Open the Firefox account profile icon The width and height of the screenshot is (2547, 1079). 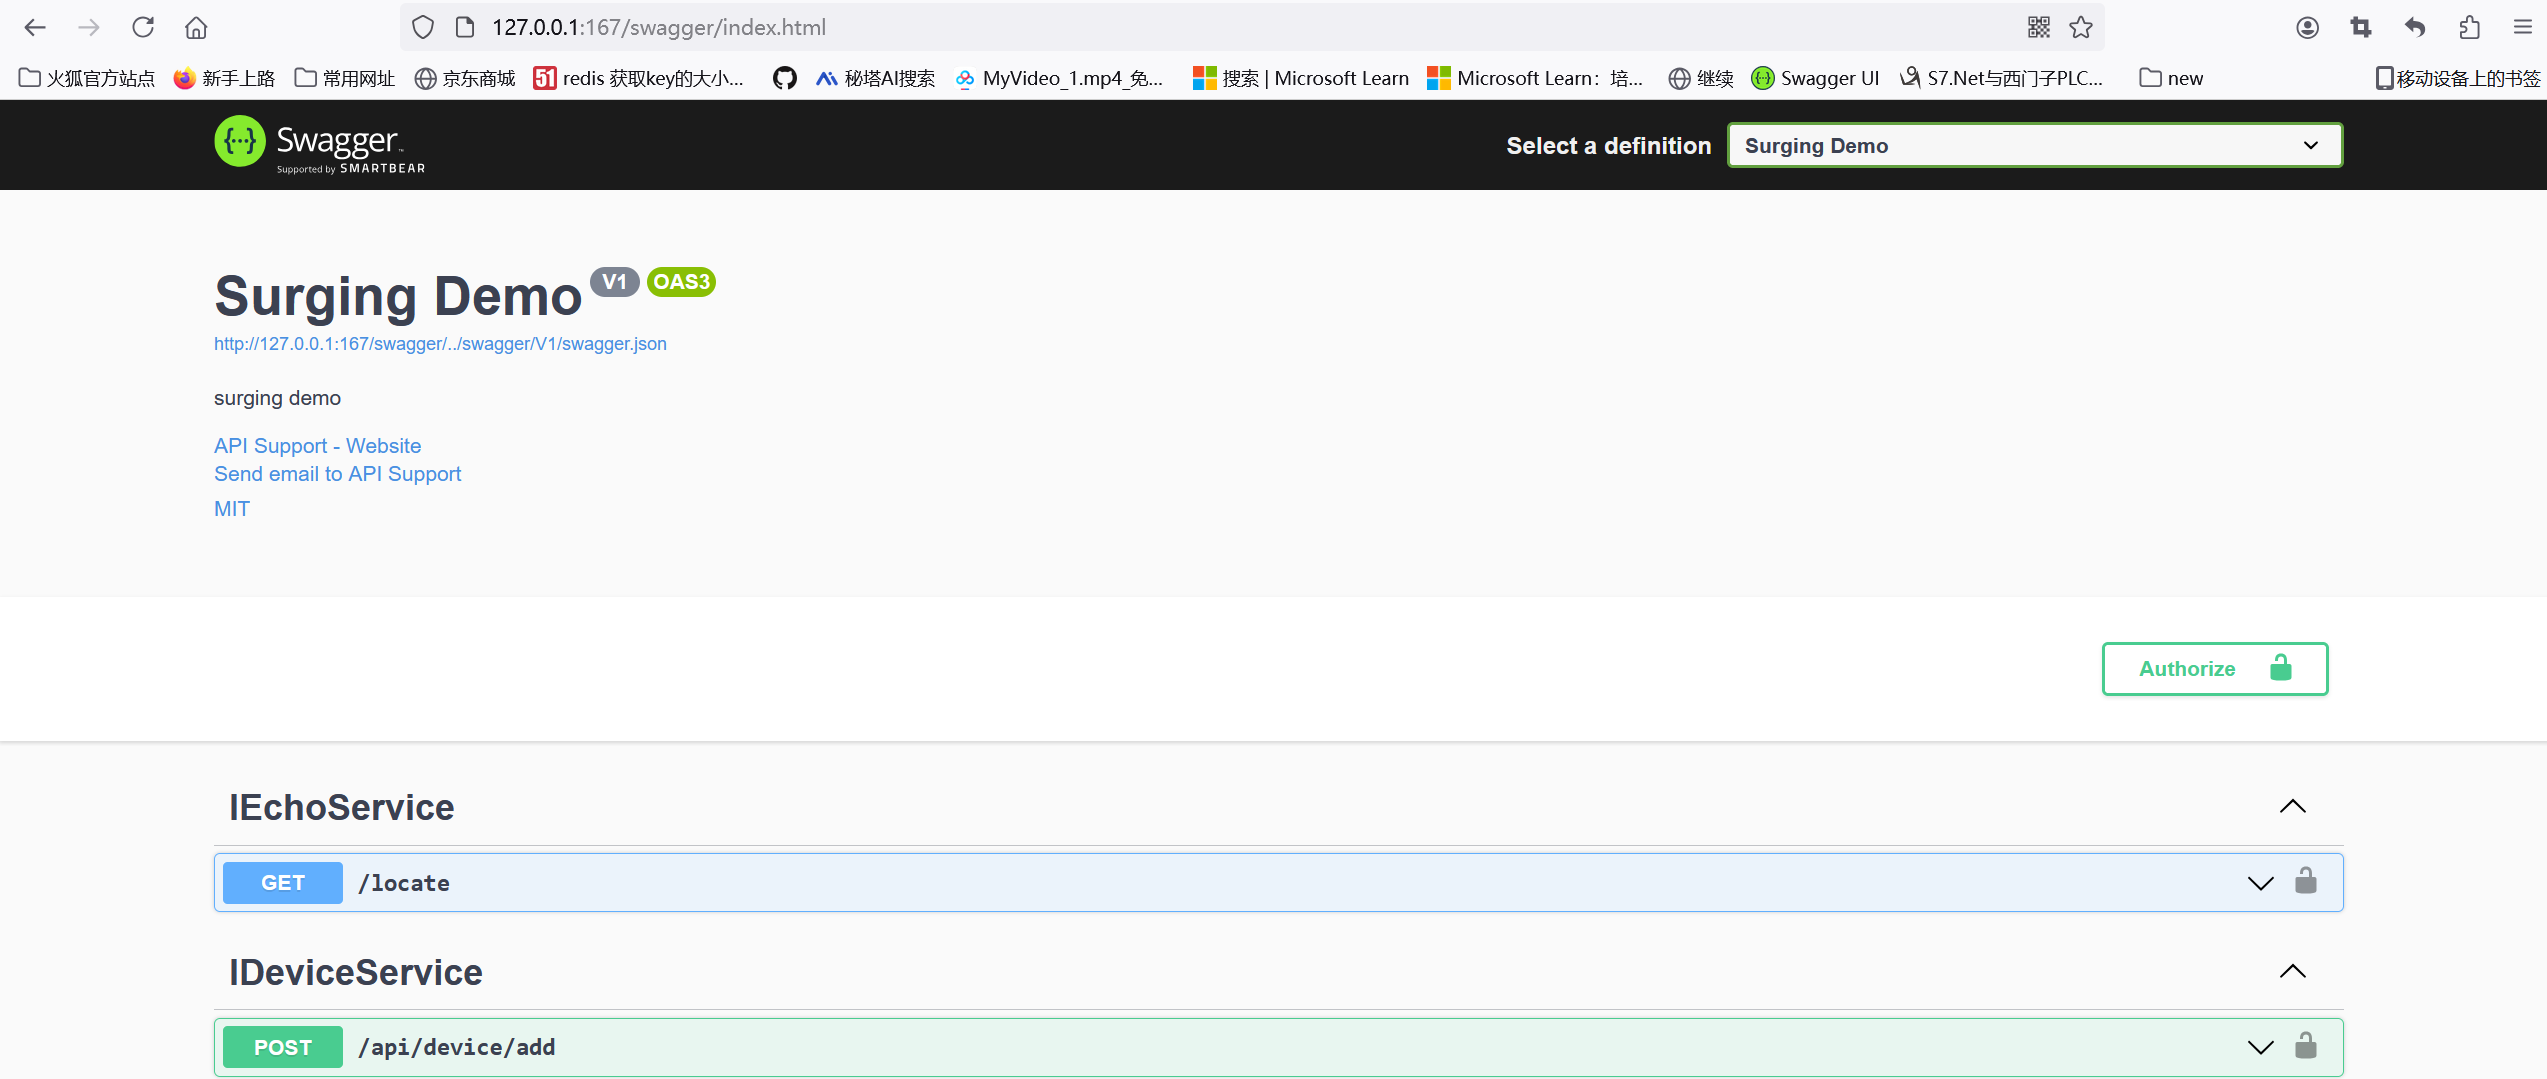pos(2307,27)
